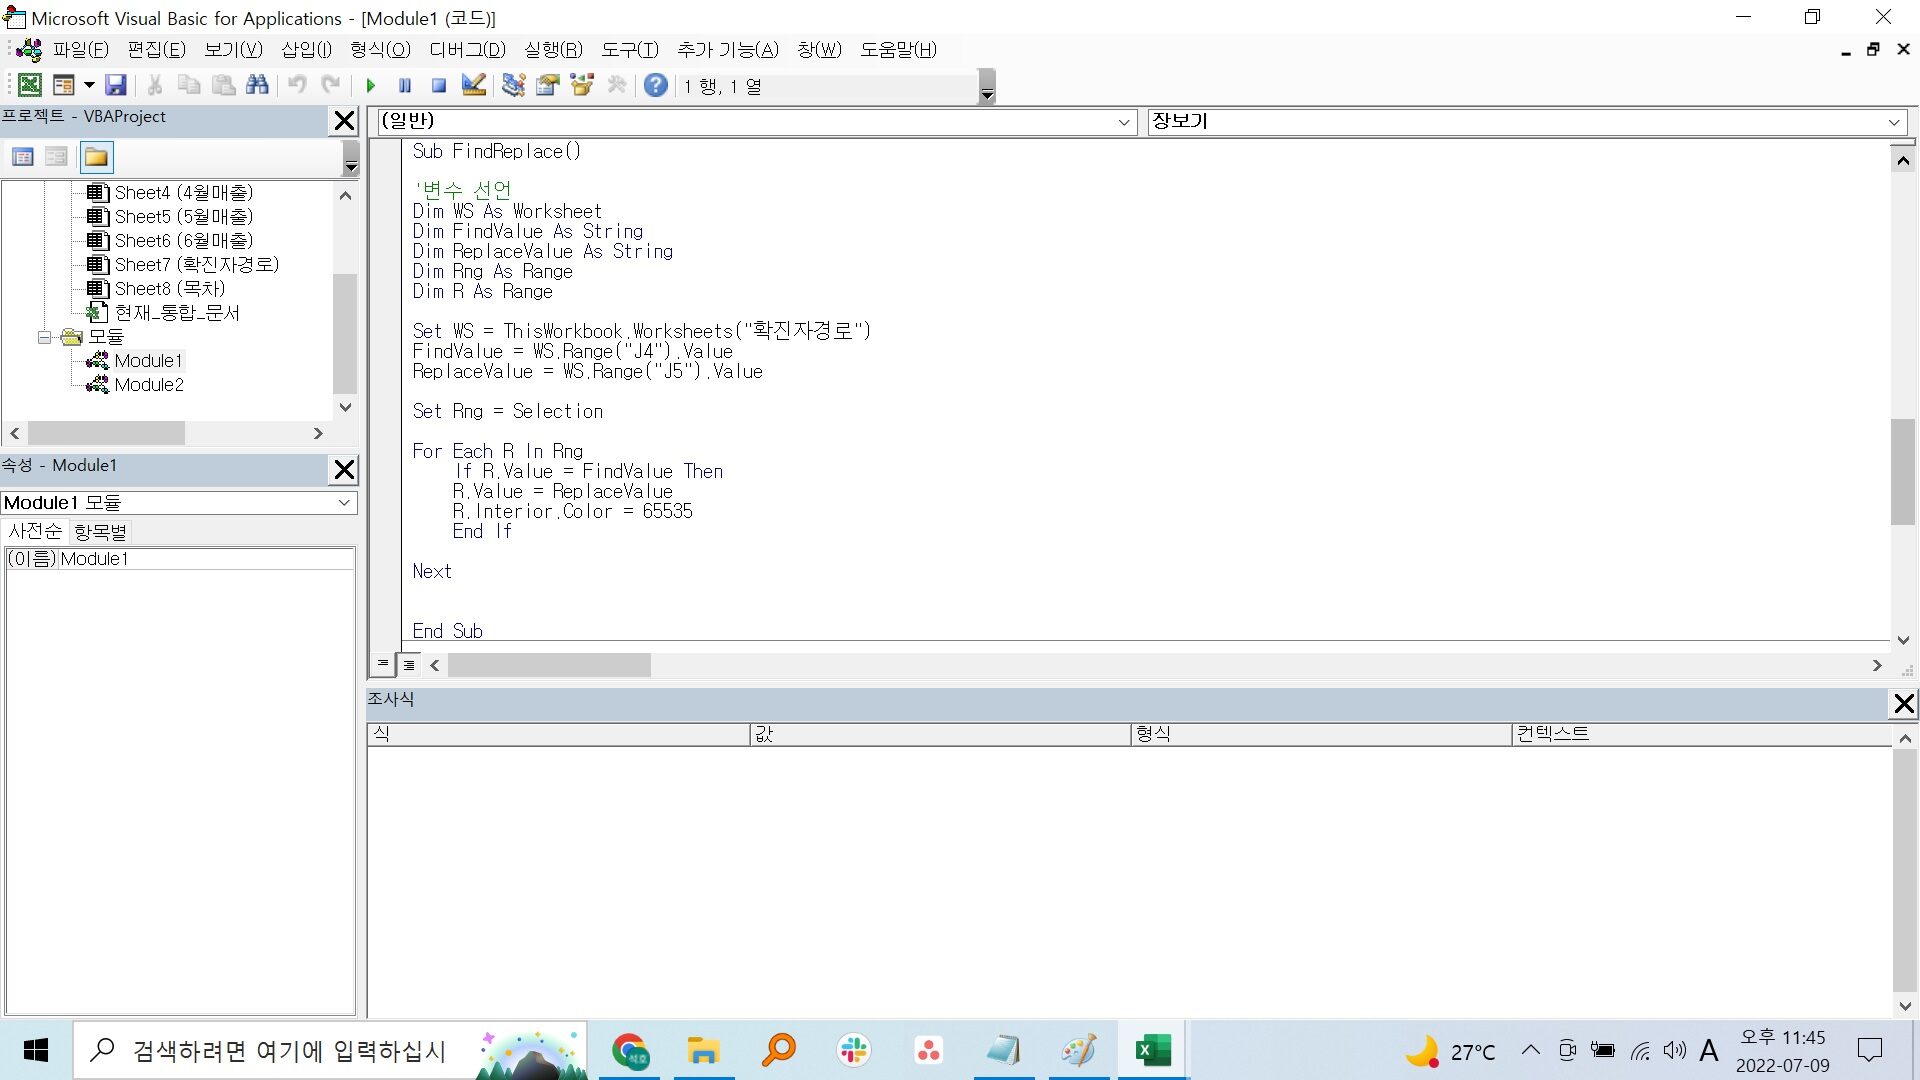Click the View Microsoft Excel icon
The image size is (1920, 1080).
coord(30,86)
